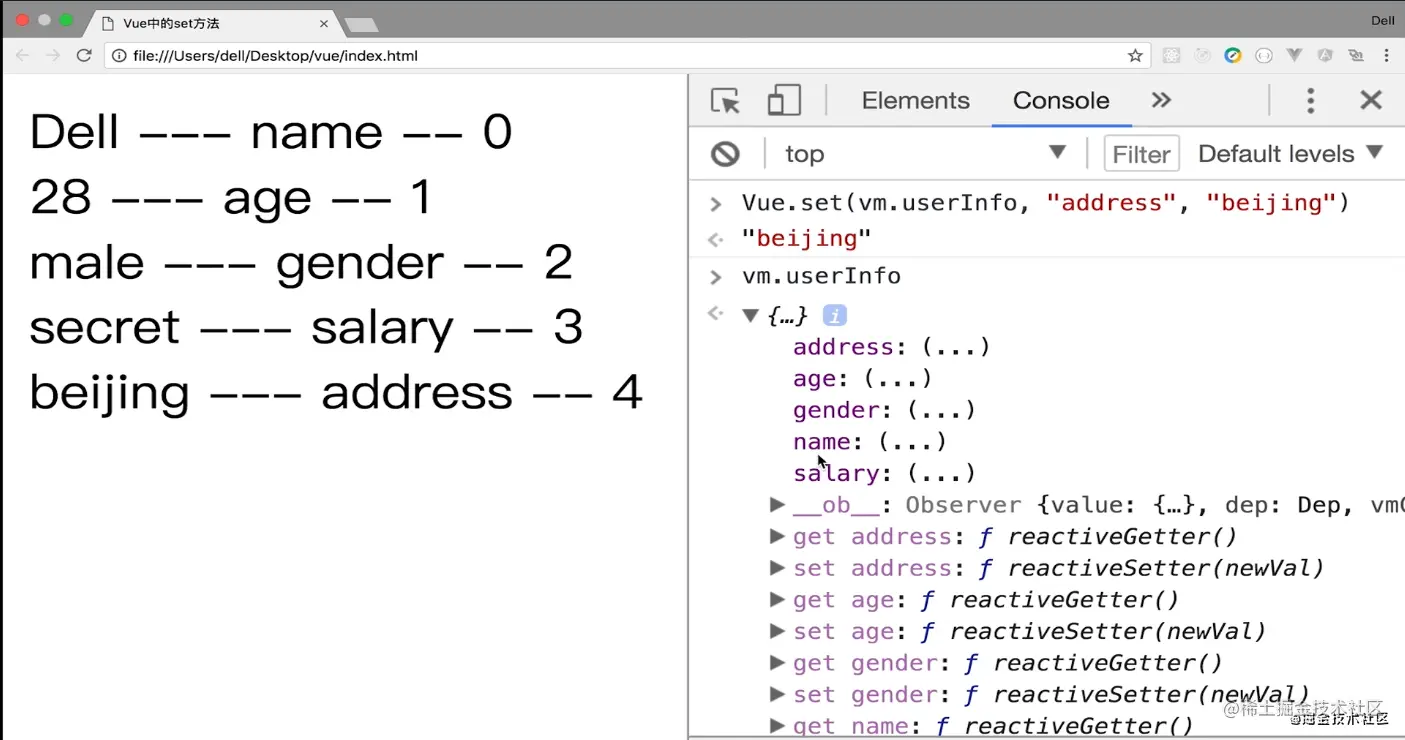Select the inspect element cursor tool
Image resolution: width=1405 pixels, height=740 pixels.
725,100
